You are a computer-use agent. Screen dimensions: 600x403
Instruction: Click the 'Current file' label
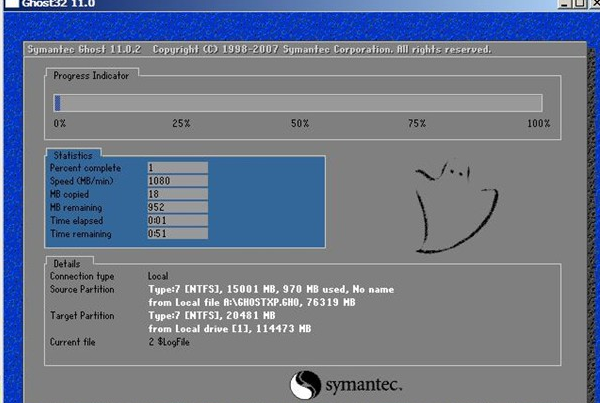coord(72,342)
